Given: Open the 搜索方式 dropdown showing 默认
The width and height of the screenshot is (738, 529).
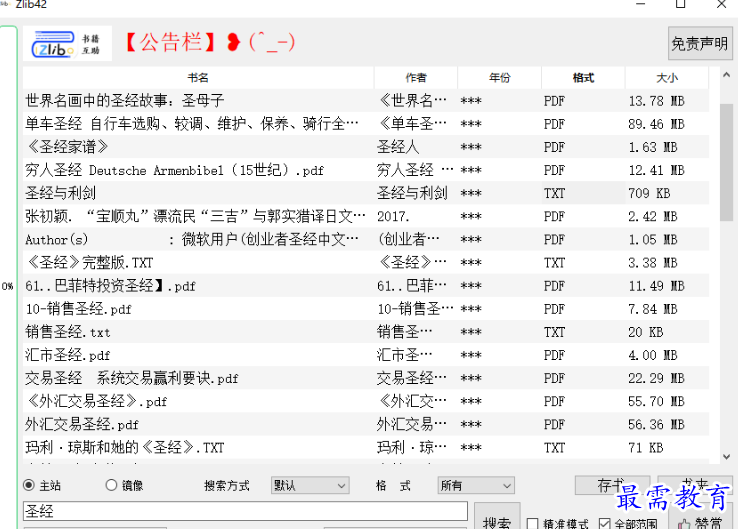Looking at the screenshot, I should (x=310, y=485).
